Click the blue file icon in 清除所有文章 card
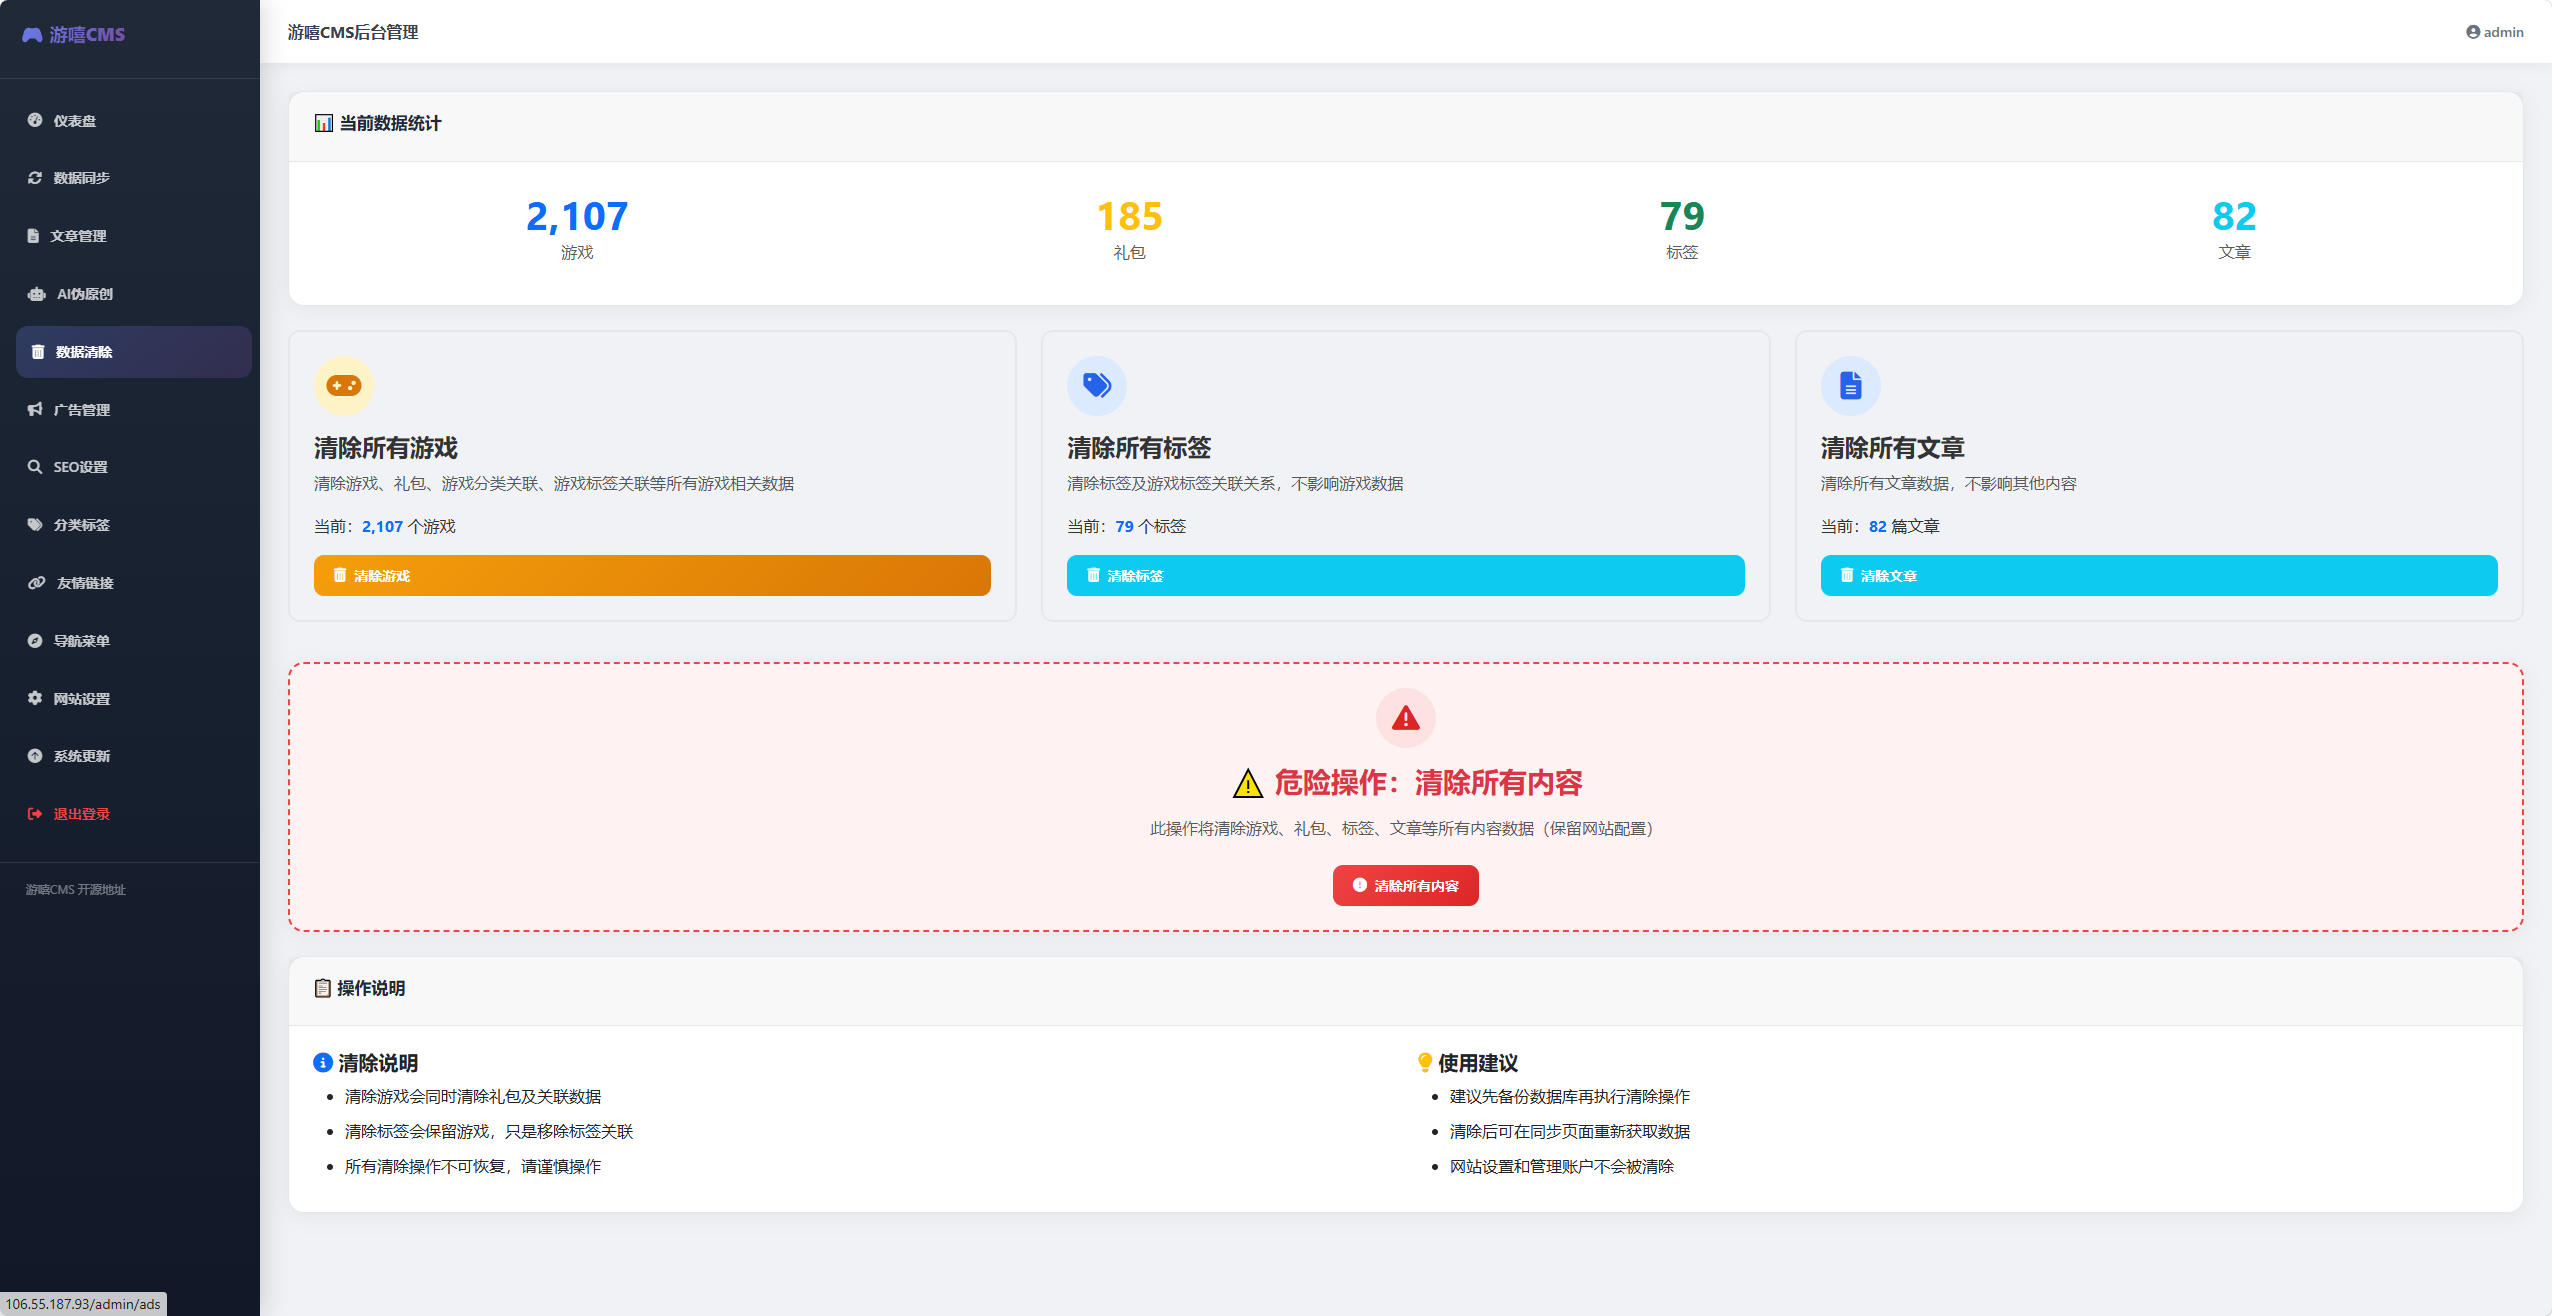This screenshot has height=1316, width=2552. click(1851, 386)
